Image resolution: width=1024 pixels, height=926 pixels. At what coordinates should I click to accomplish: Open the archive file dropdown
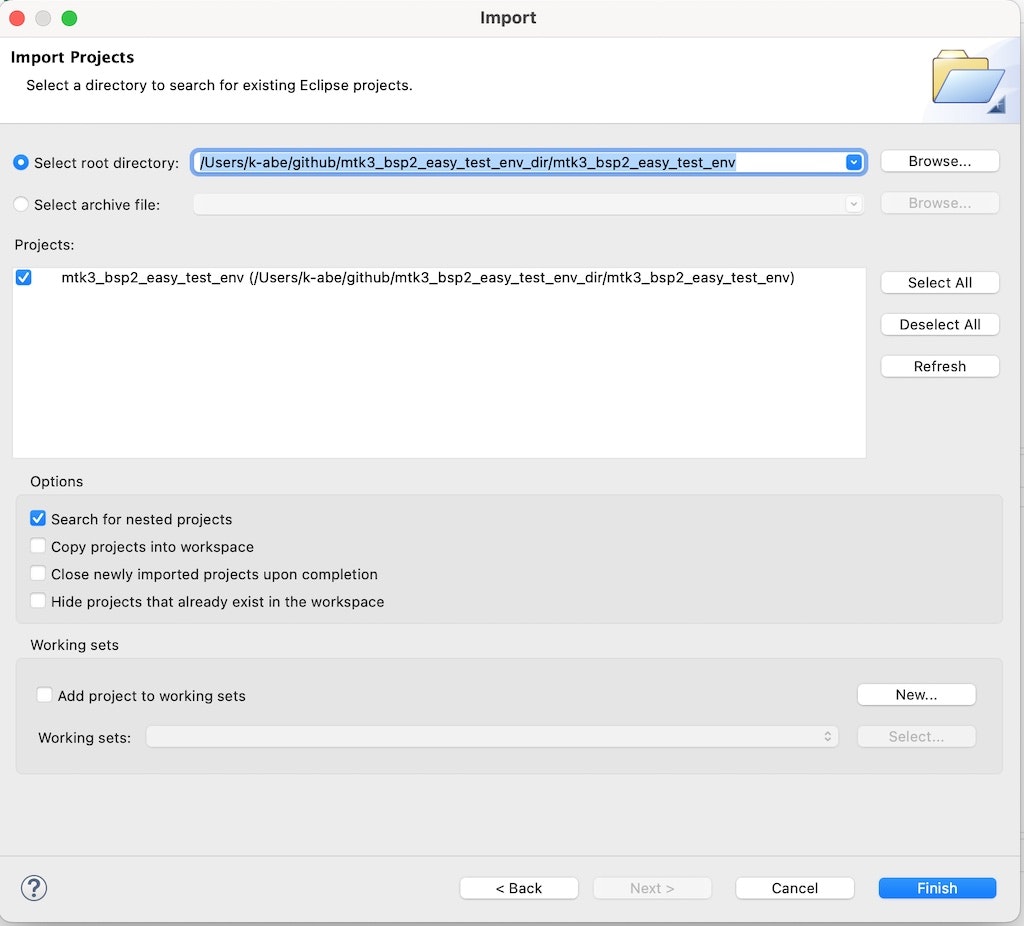coord(852,204)
